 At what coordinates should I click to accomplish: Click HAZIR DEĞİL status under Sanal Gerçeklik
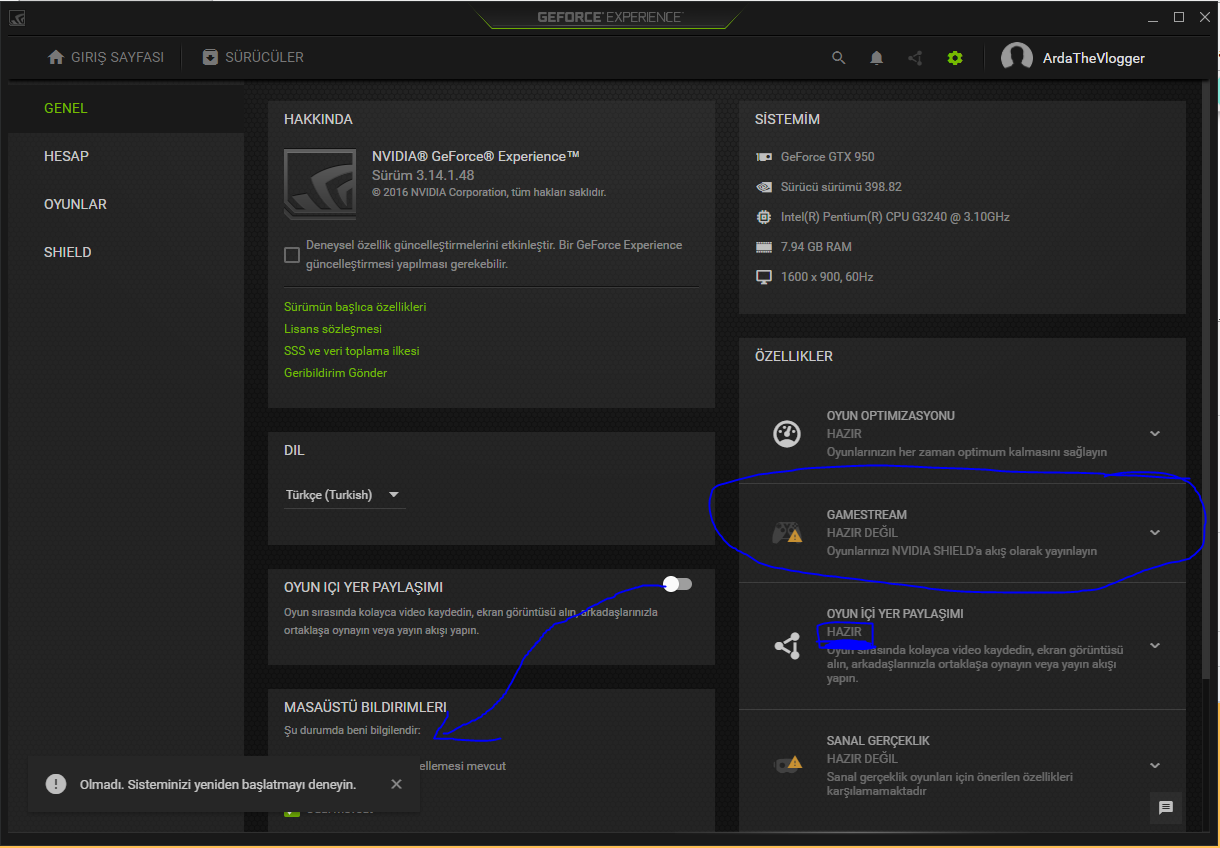coord(862,759)
